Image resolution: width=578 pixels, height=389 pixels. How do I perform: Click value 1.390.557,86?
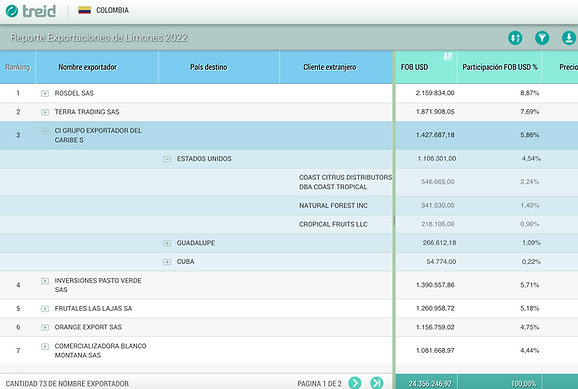coord(435,285)
